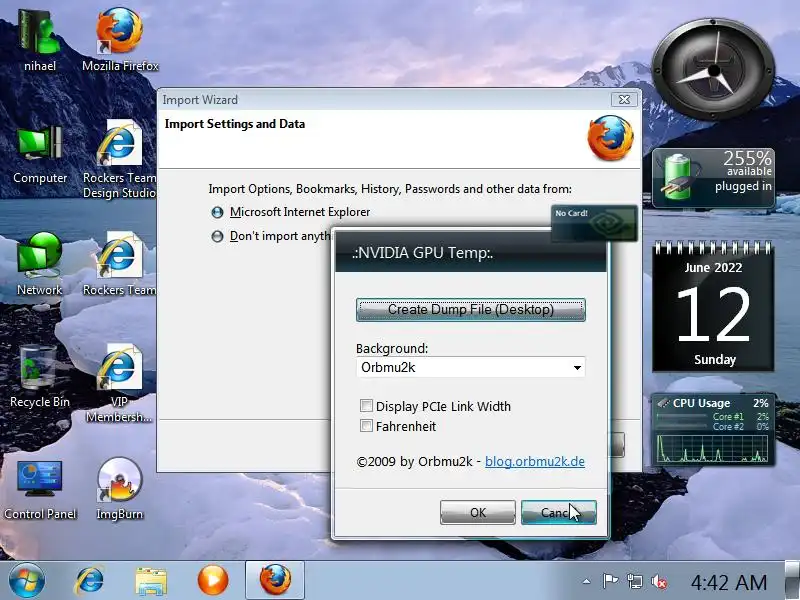This screenshot has width=800, height=600.
Task: Open the nihael user folder icon
Action: (x=39, y=40)
